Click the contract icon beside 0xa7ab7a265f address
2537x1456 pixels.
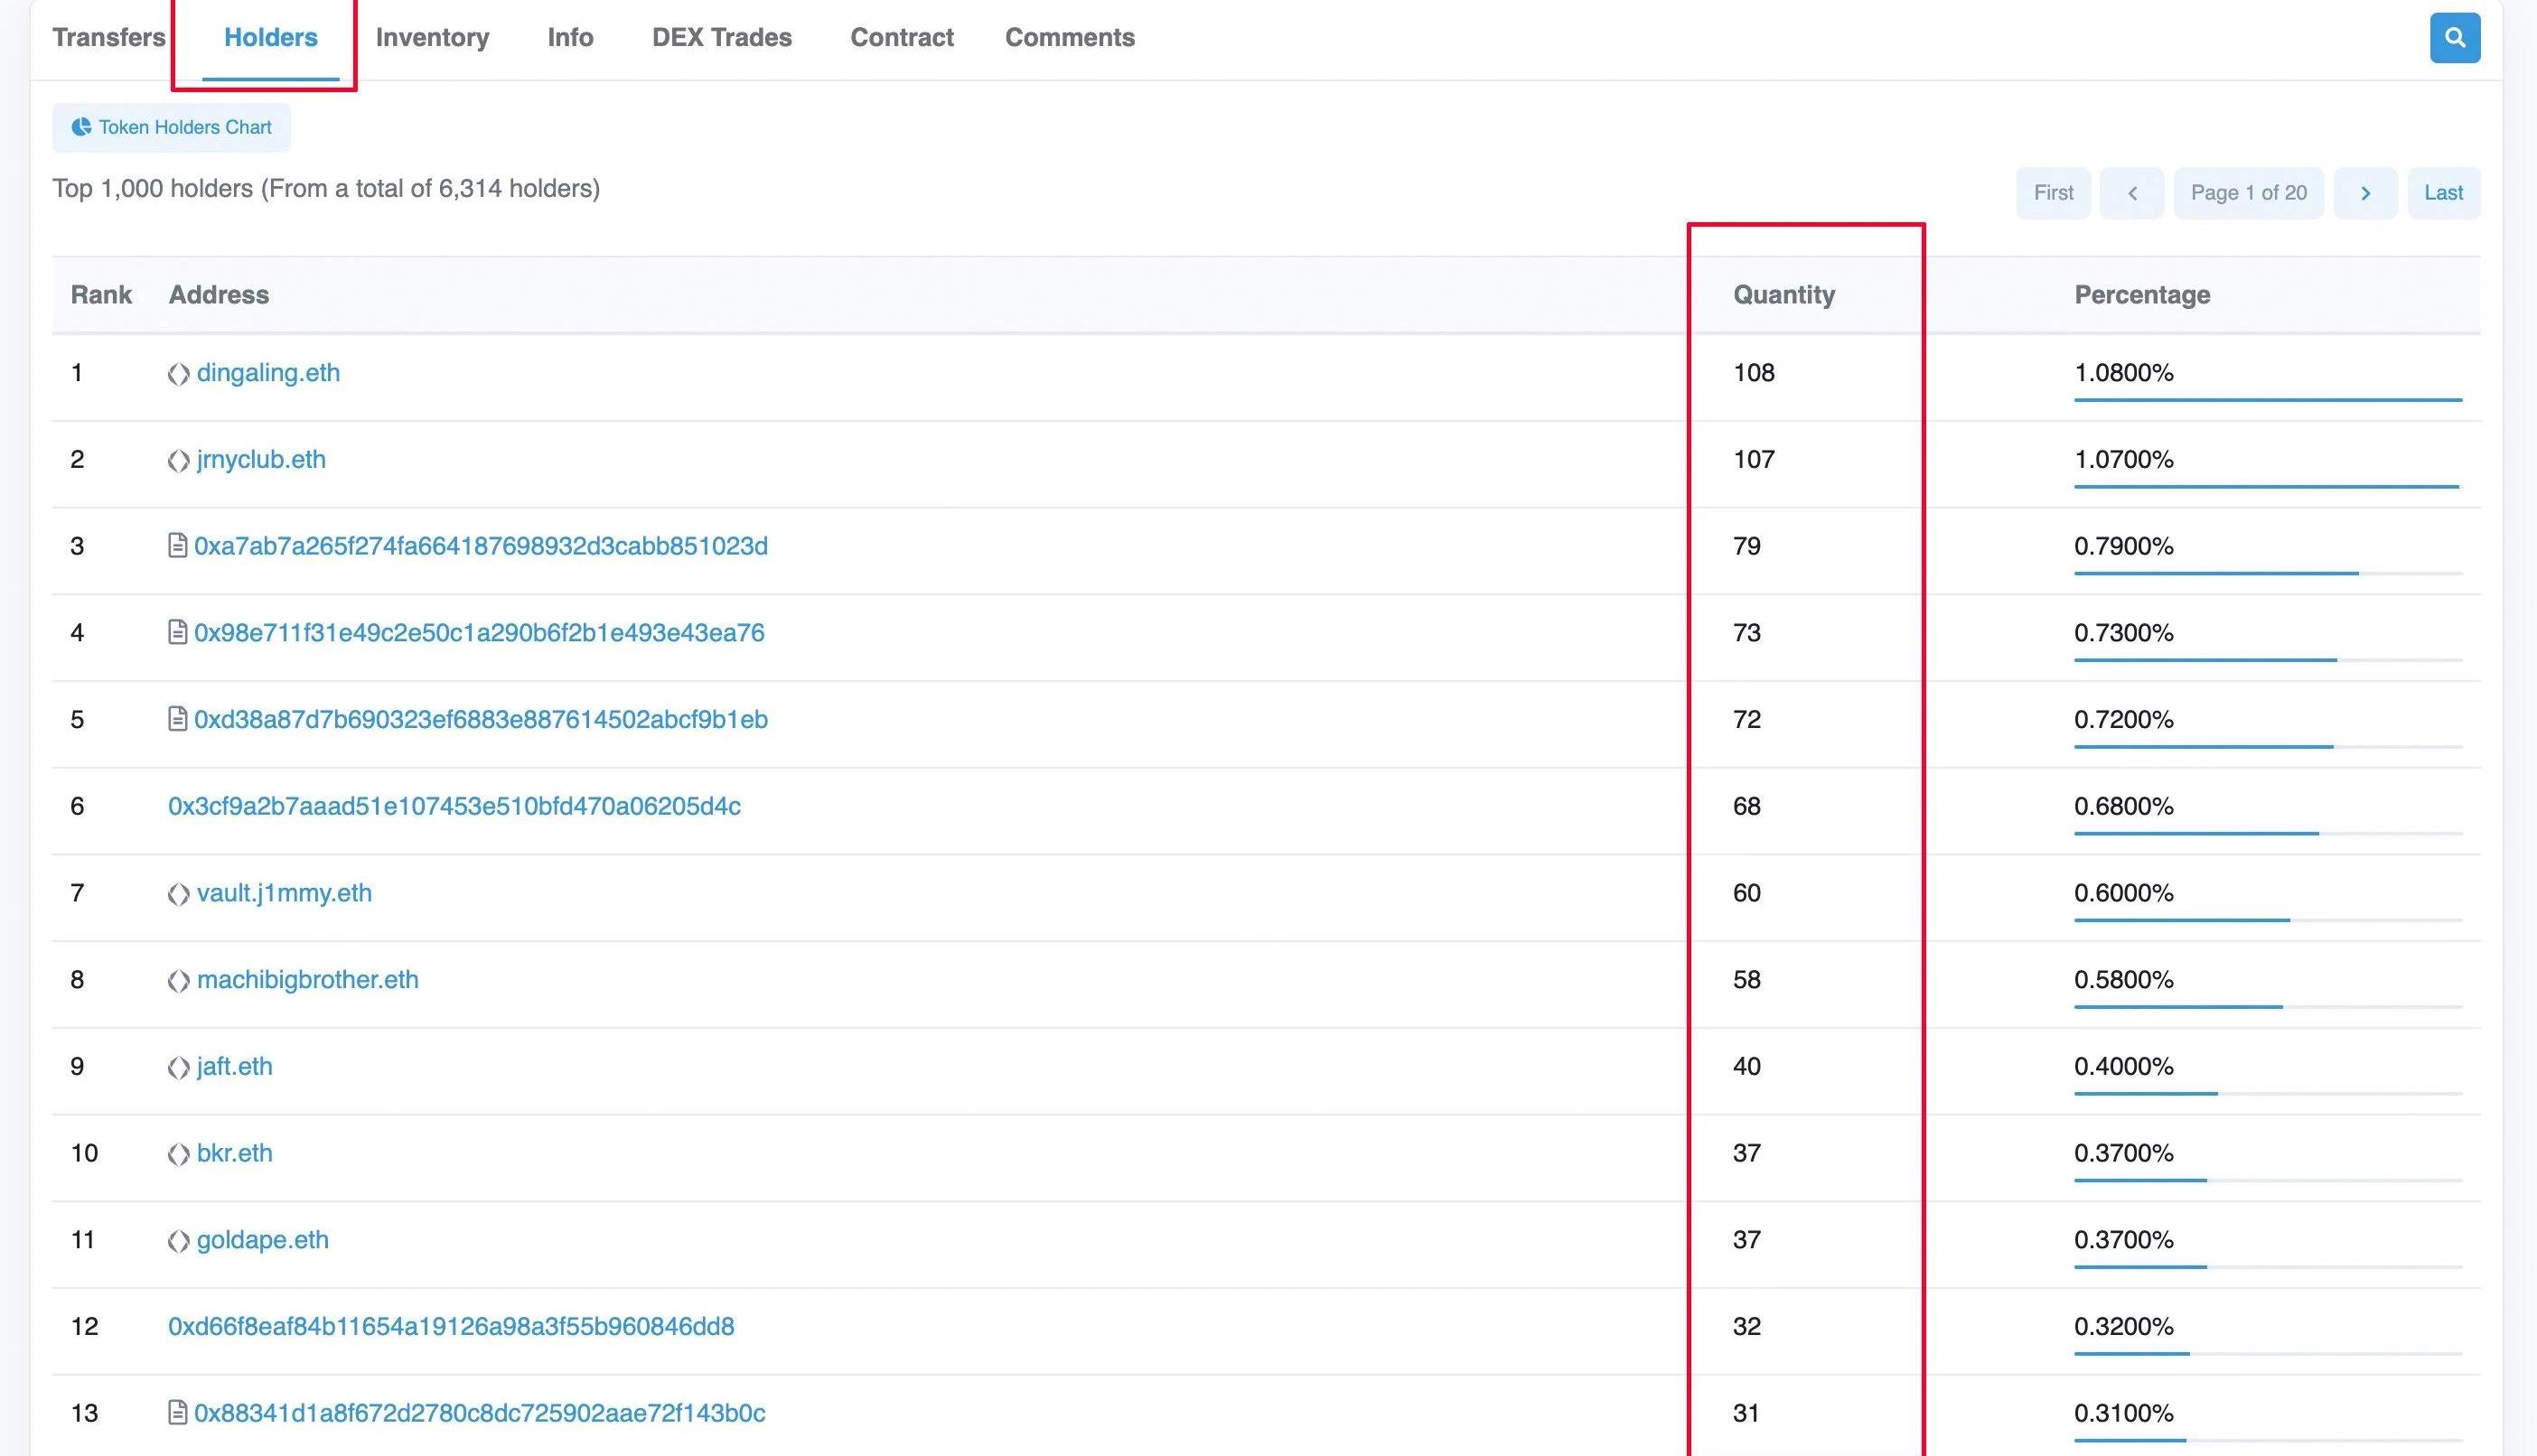click(177, 546)
